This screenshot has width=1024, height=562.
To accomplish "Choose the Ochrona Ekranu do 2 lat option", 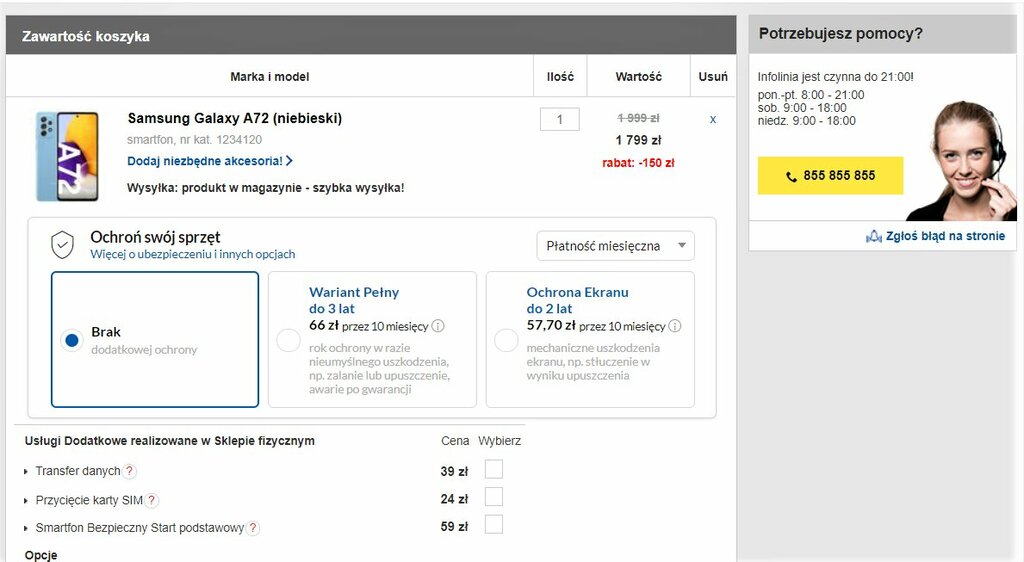I will [506, 340].
